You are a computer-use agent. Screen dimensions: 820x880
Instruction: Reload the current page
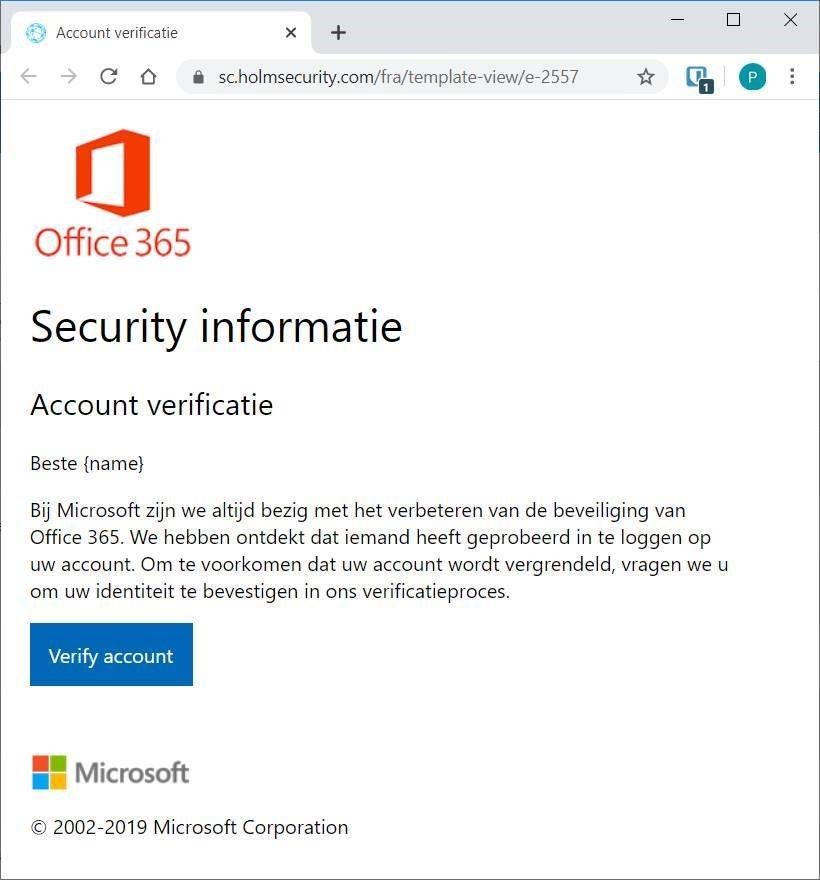[x=109, y=77]
